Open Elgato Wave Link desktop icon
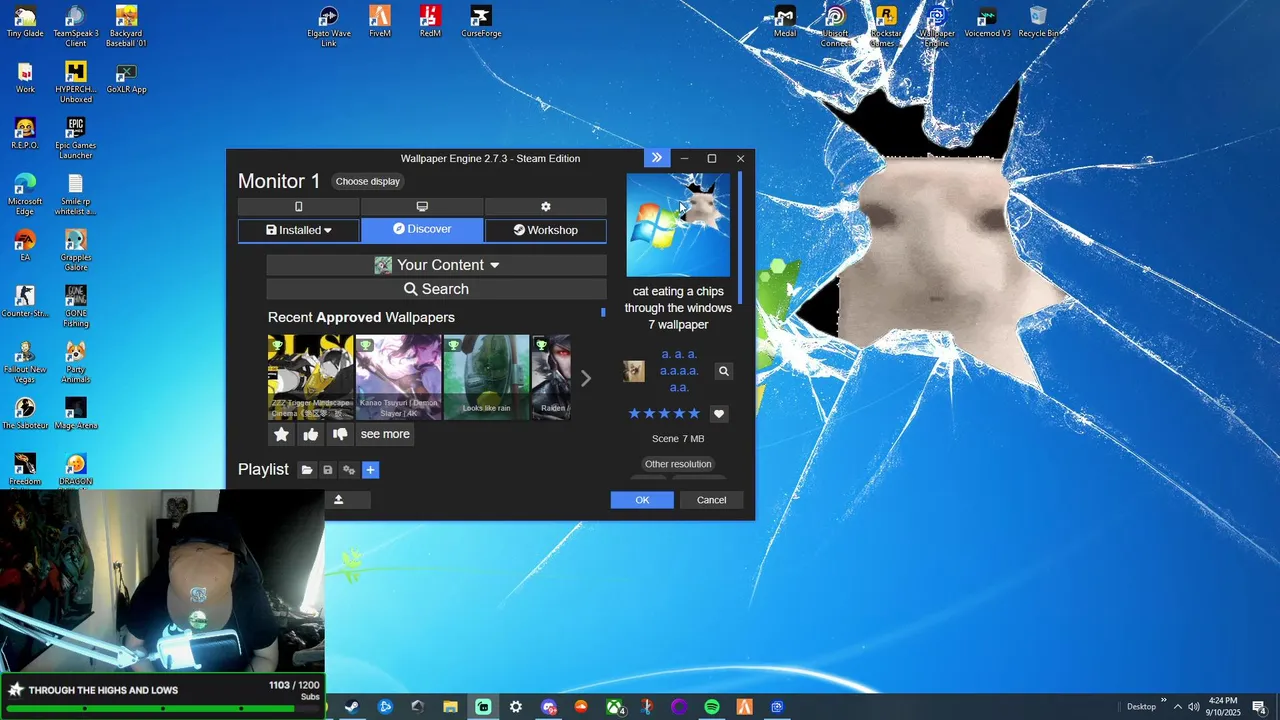 point(329,26)
